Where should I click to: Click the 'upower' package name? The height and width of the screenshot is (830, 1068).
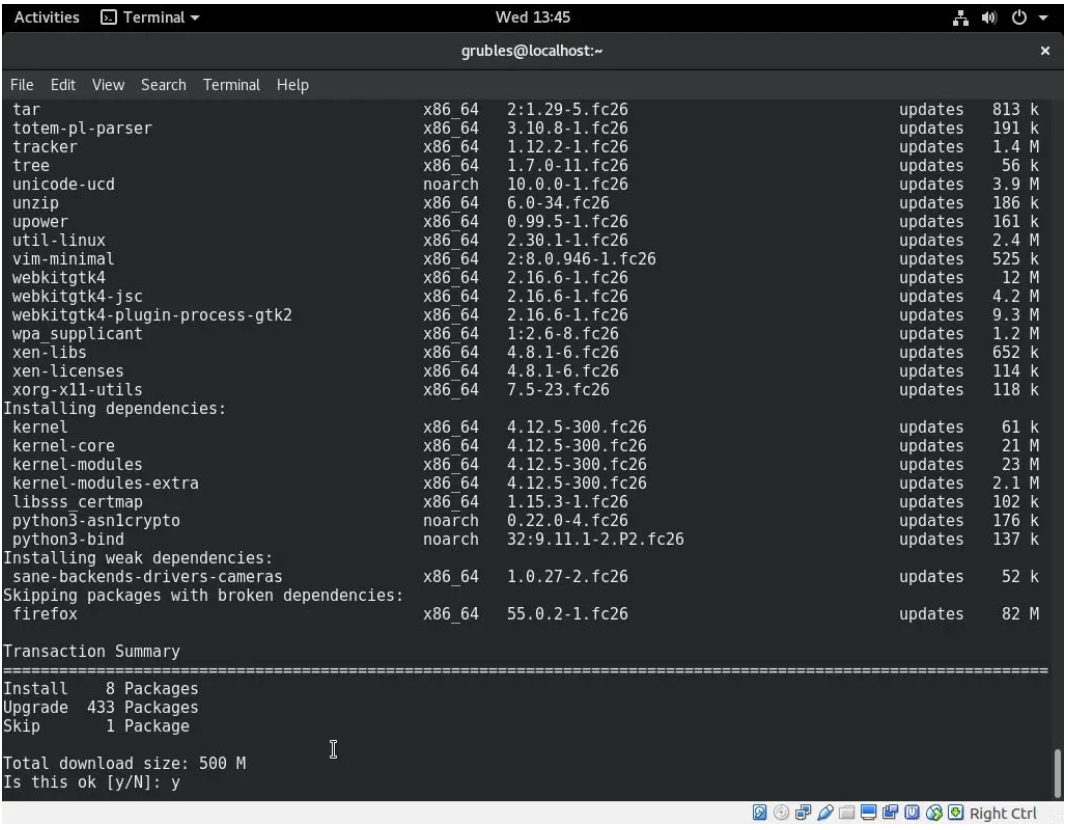click(40, 222)
